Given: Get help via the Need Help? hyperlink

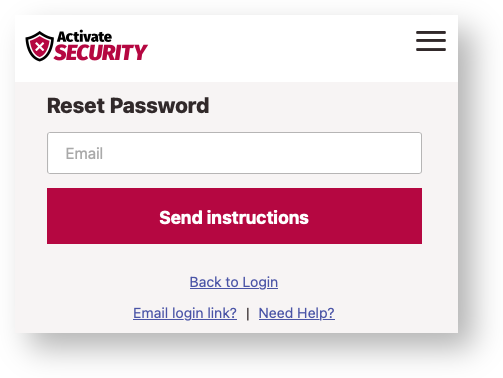Looking at the screenshot, I should (297, 313).
